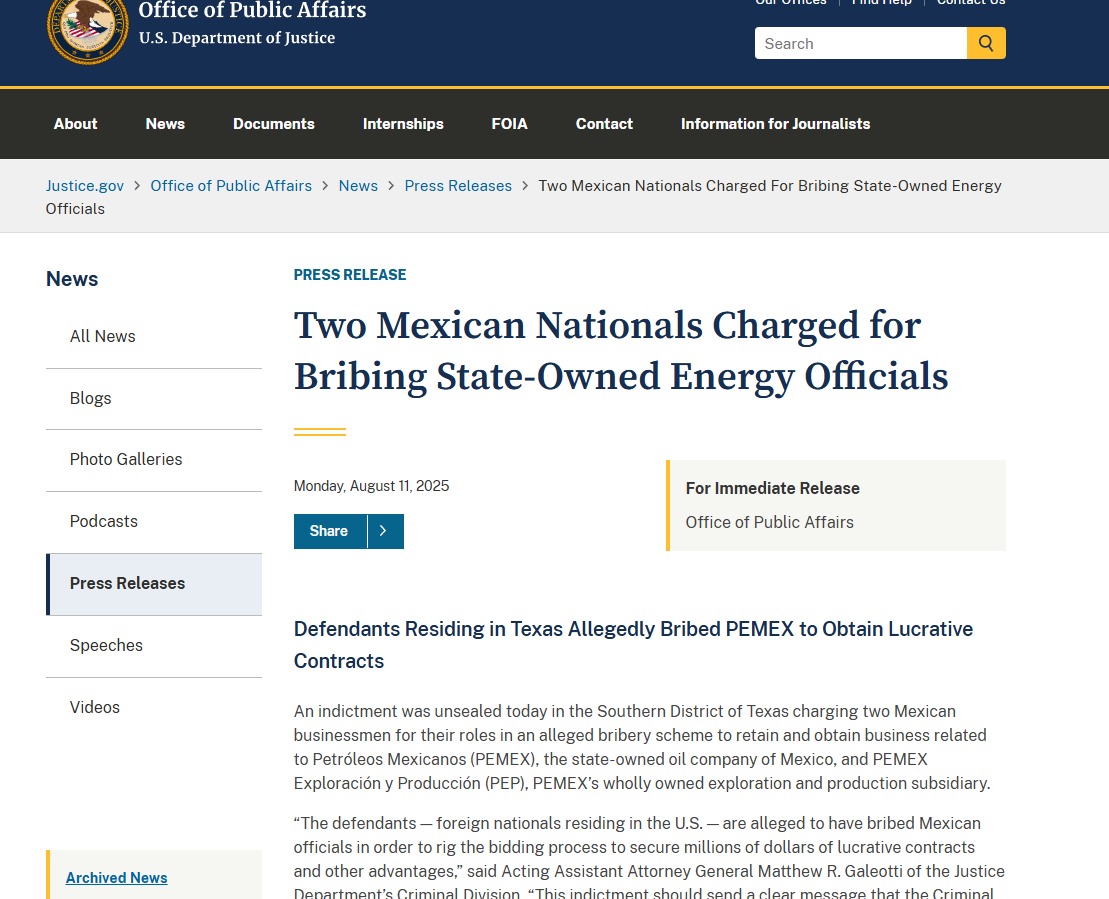Click the Share button
The height and width of the screenshot is (899, 1109).
329,531
